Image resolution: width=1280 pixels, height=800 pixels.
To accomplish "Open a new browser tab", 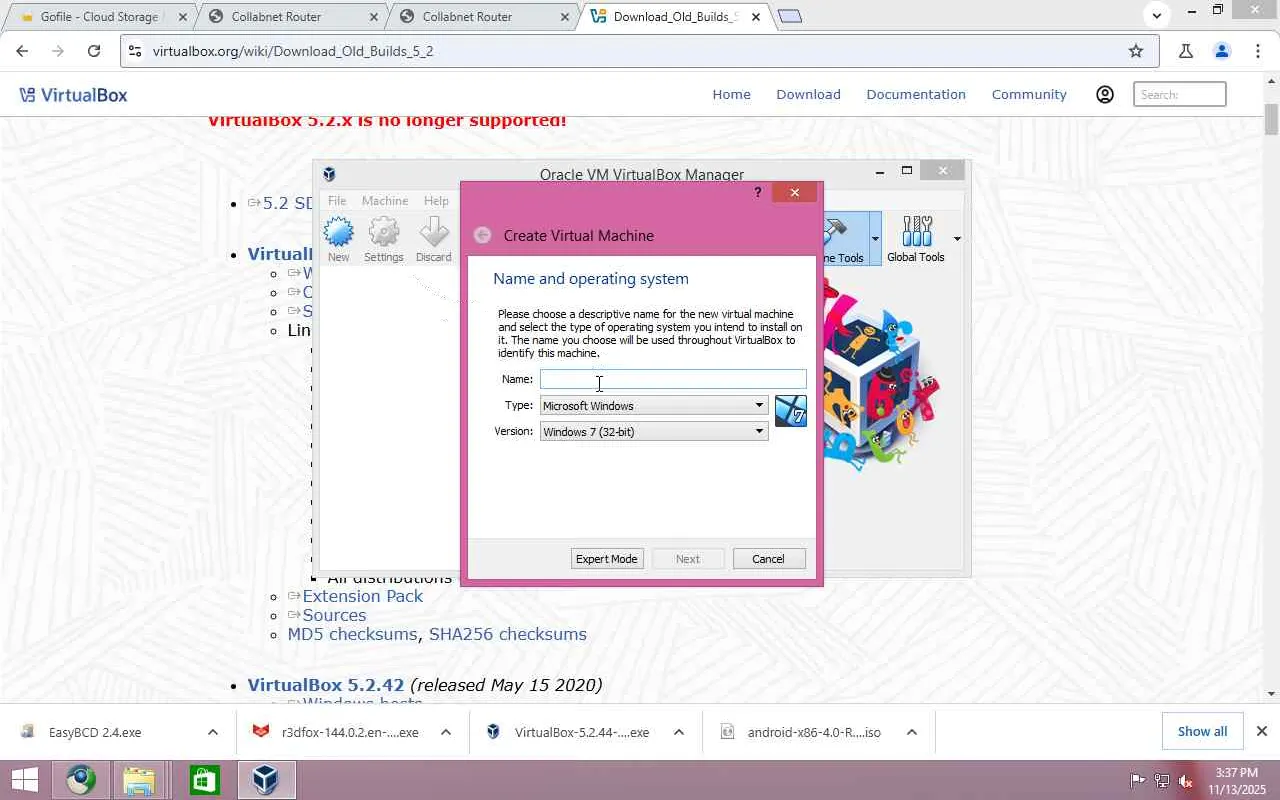I will 790,16.
